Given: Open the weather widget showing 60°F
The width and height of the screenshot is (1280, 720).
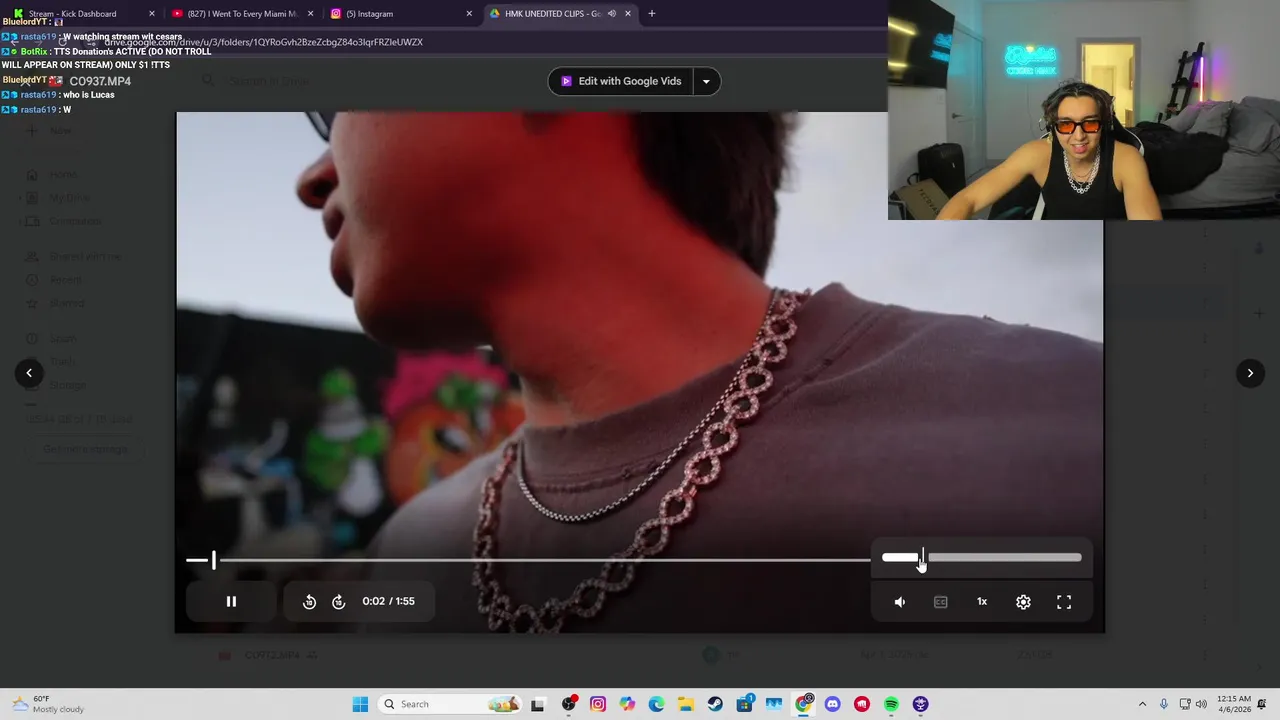Looking at the screenshot, I should [48, 704].
